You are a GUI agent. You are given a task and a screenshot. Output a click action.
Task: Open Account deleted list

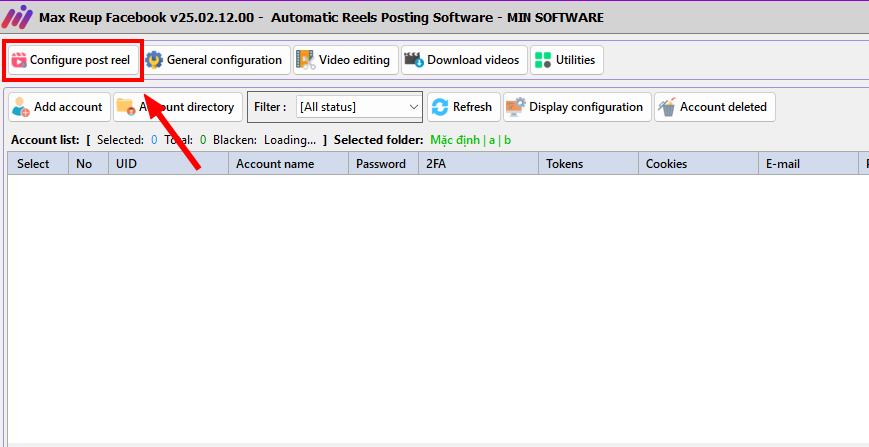tap(715, 107)
